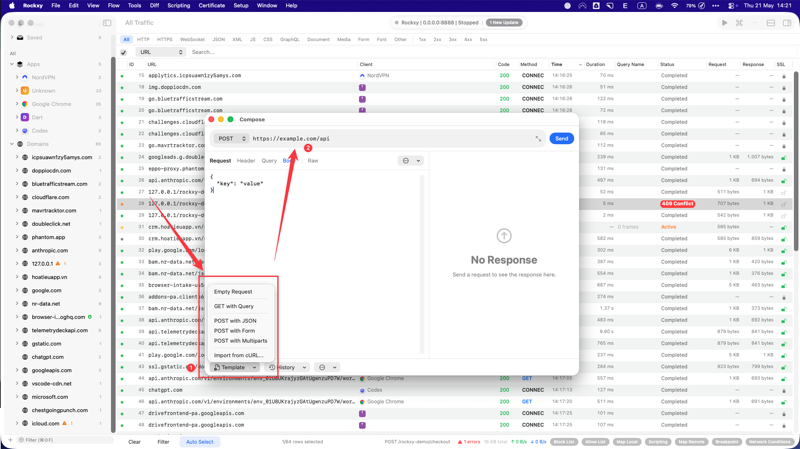The height and width of the screenshot is (449, 800).
Task: Click warning triangle next to icloud.com
Action: (x=64, y=423)
